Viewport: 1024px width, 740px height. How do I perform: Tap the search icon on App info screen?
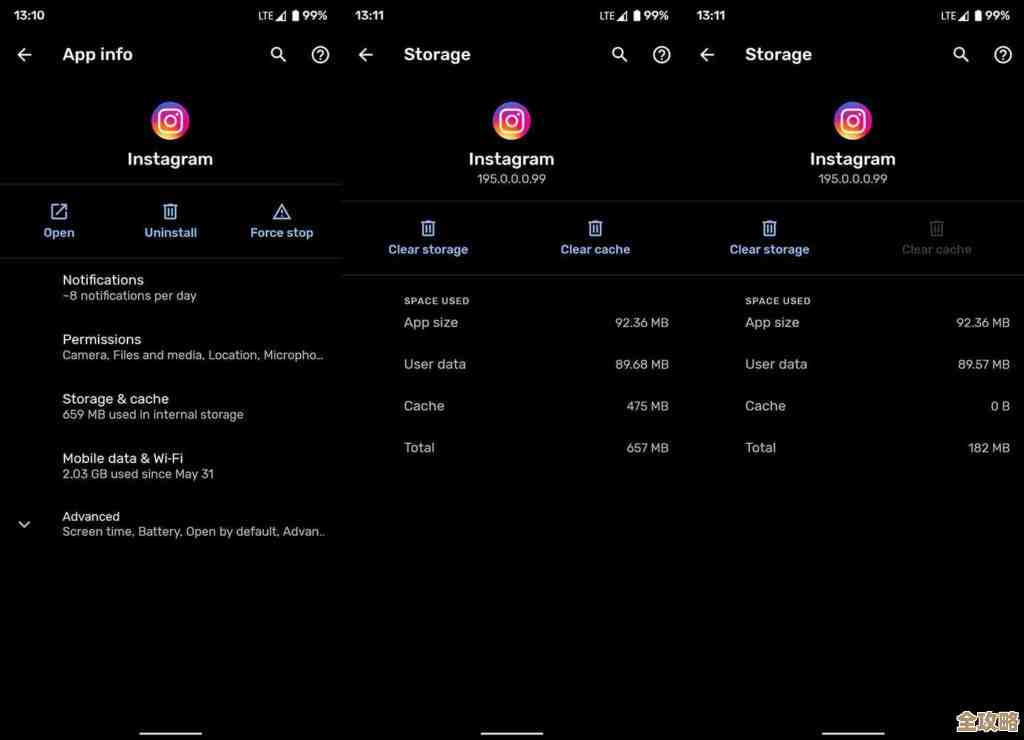pos(279,55)
